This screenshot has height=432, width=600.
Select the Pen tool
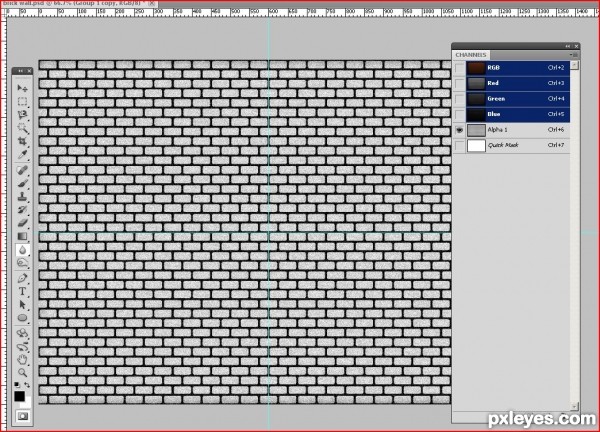tap(22, 278)
